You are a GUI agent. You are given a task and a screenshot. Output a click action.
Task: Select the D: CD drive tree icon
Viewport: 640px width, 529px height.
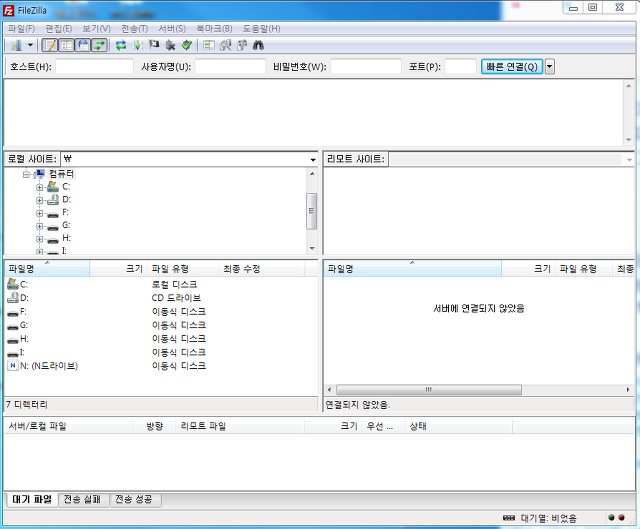[53, 200]
